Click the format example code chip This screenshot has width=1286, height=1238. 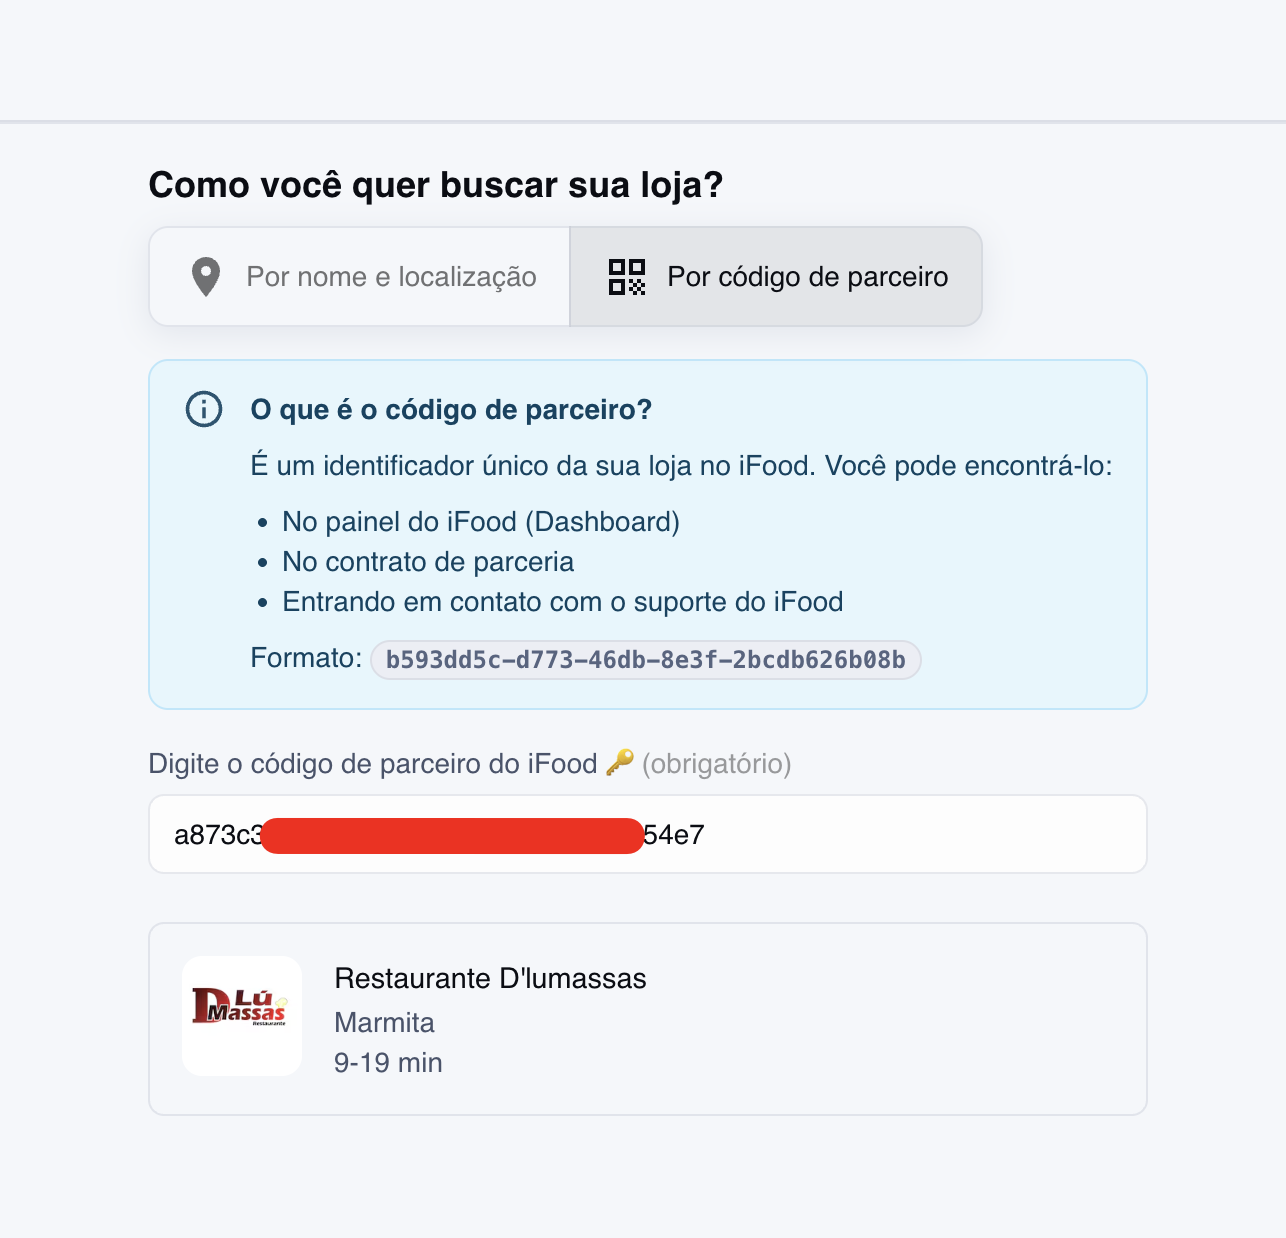[645, 659]
